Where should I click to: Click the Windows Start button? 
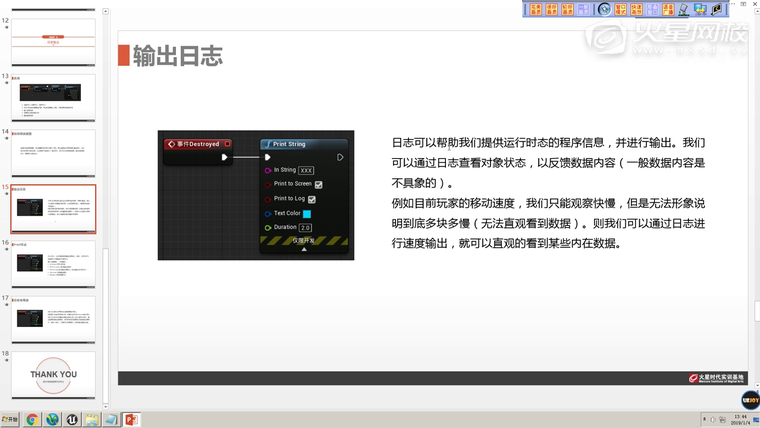pos(11,419)
